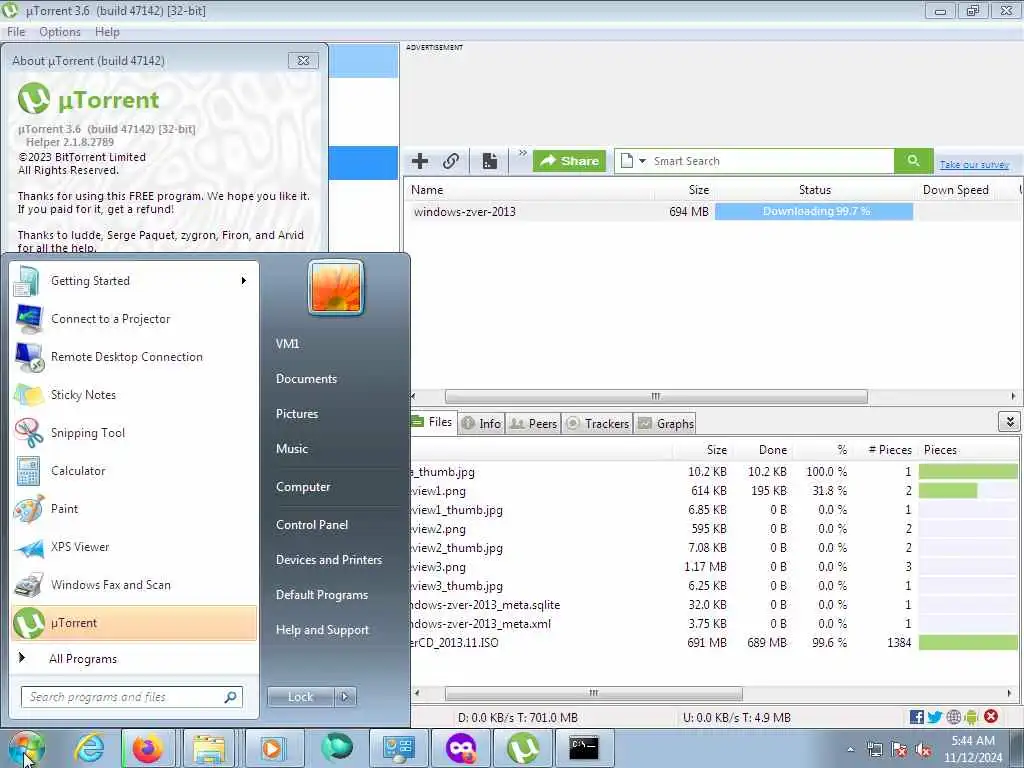Show hidden system tray icons arrow
This screenshot has width=1024, height=768.
pos(850,749)
